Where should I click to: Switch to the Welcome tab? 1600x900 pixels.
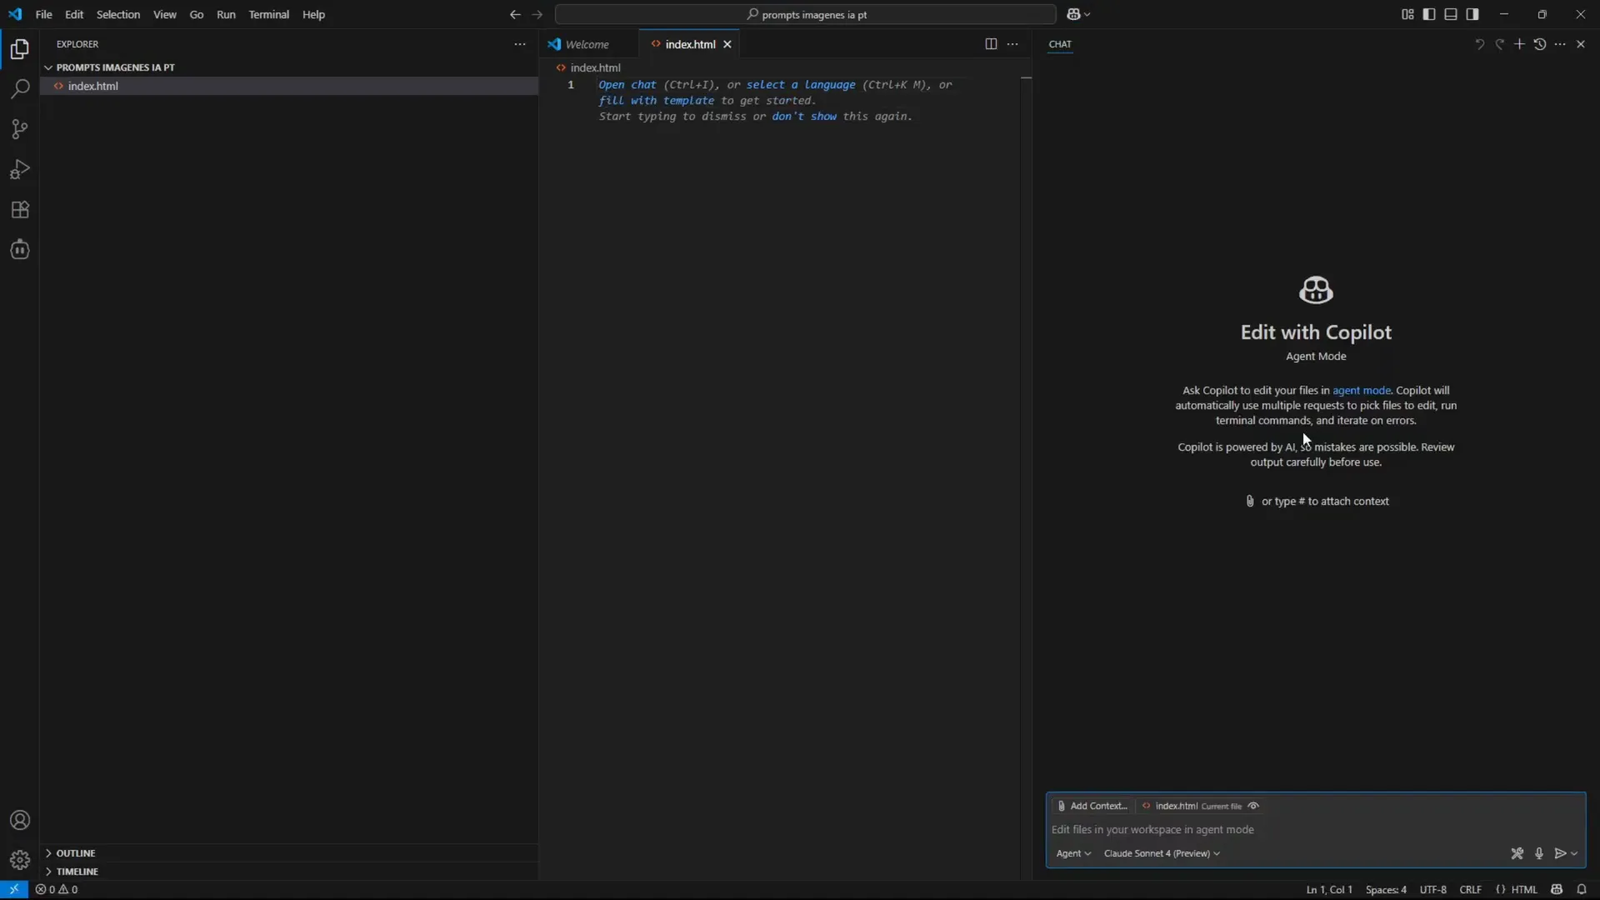[x=588, y=44]
